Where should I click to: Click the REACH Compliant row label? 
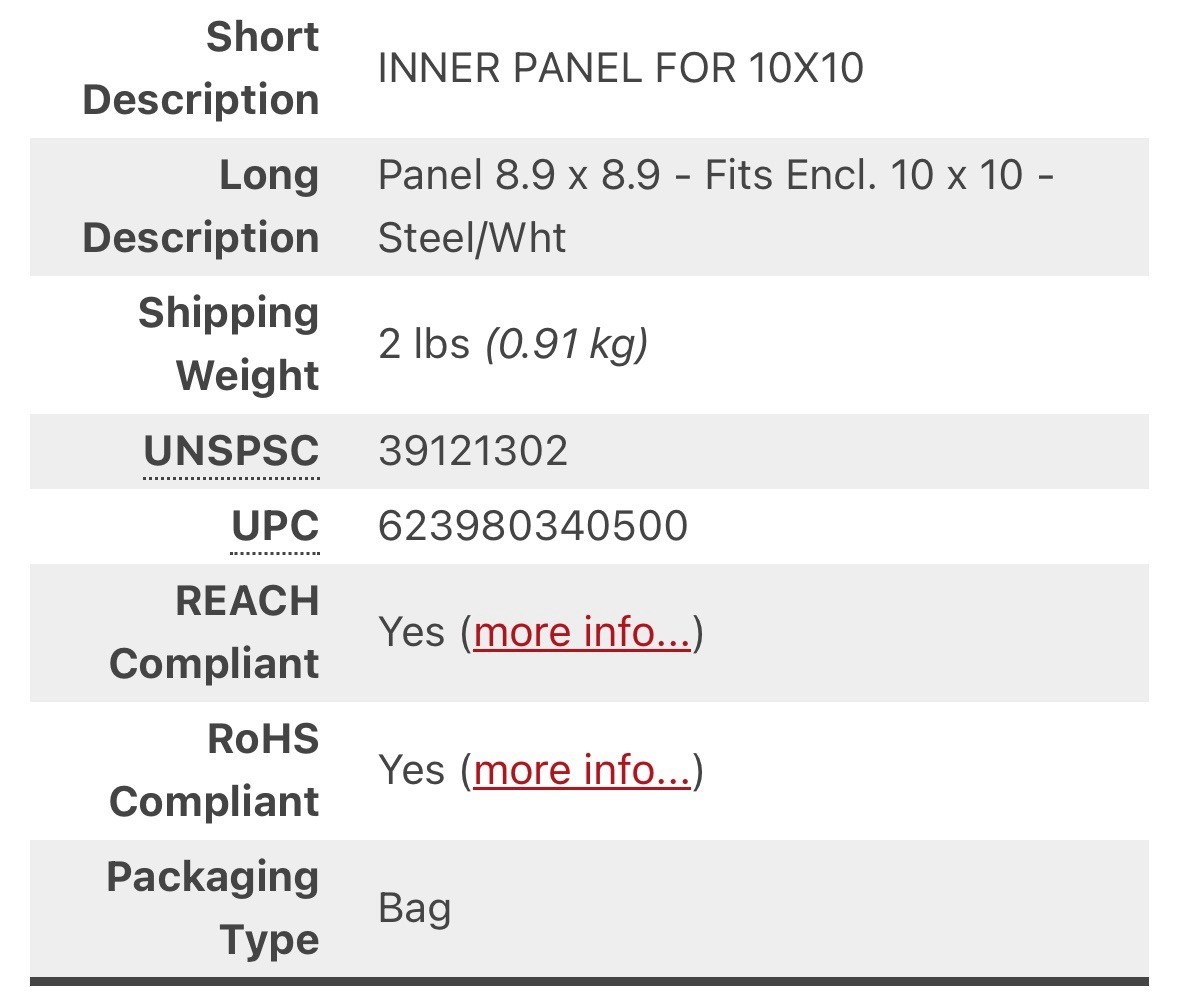click(214, 632)
